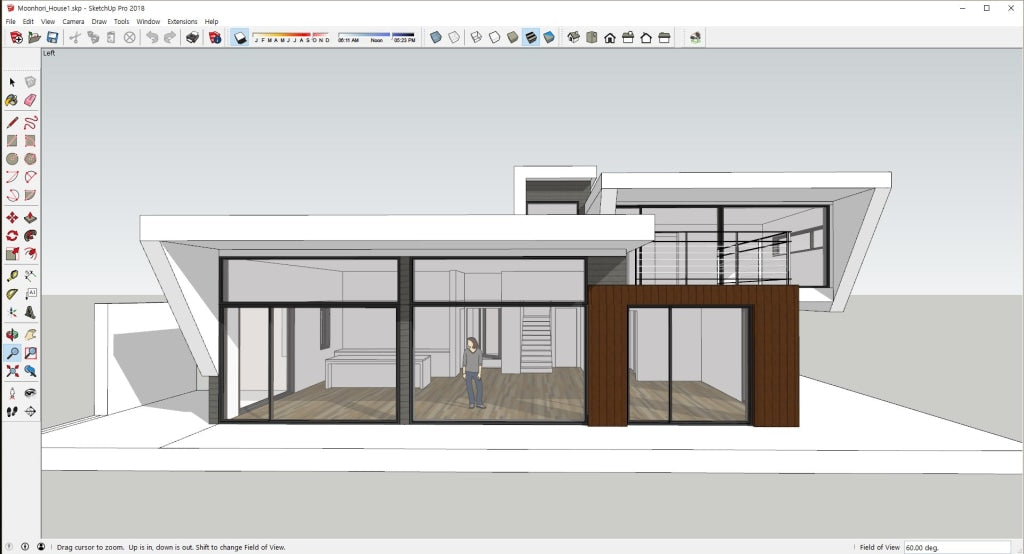Click the sign-in person icon in status bar
The width and height of the screenshot is (1024, 554).
pos(40,547)
